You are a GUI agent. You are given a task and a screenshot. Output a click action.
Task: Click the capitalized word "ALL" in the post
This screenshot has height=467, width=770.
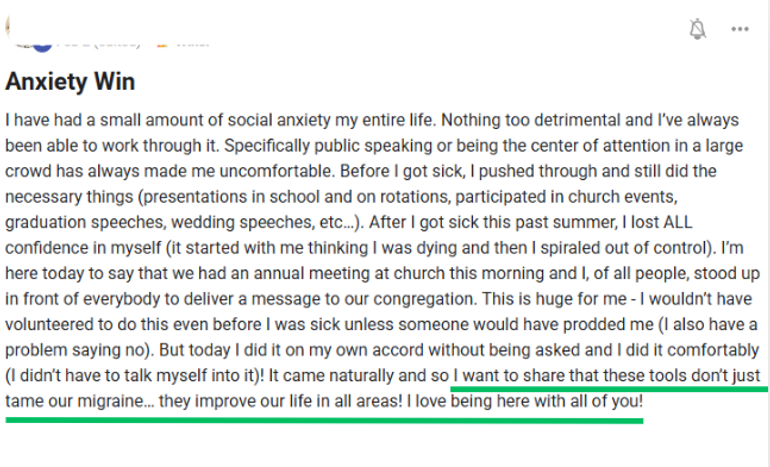coord(677,222)
